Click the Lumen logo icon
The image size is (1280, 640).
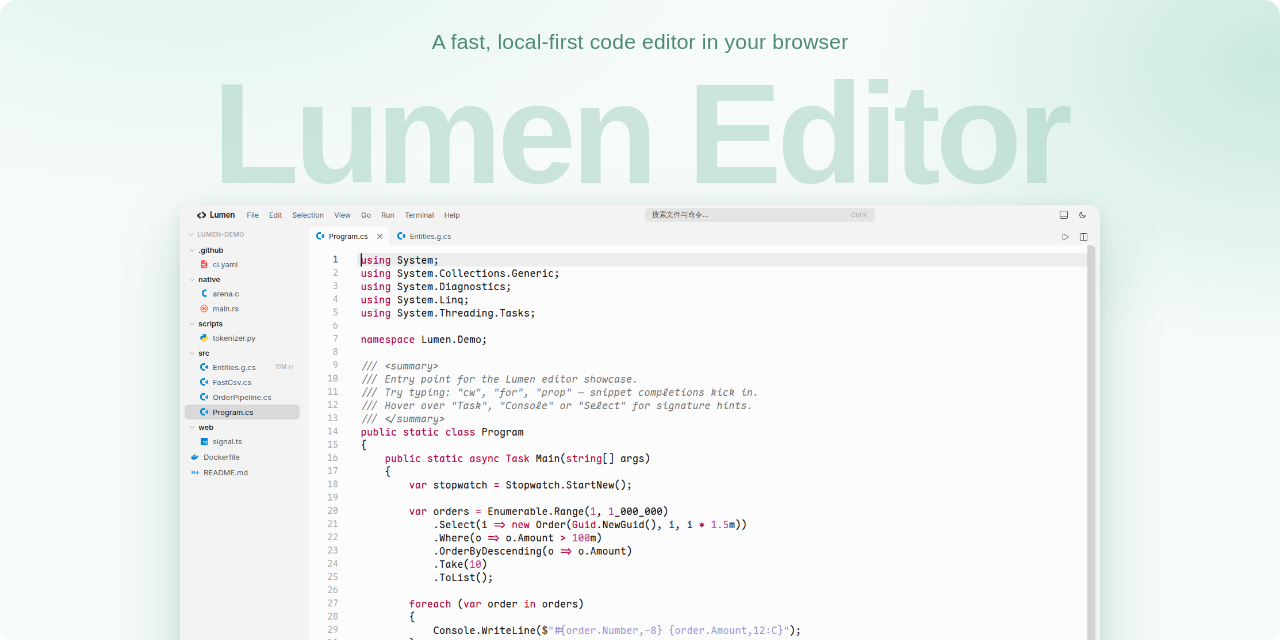pyautogui.click(x=201, y=215)
